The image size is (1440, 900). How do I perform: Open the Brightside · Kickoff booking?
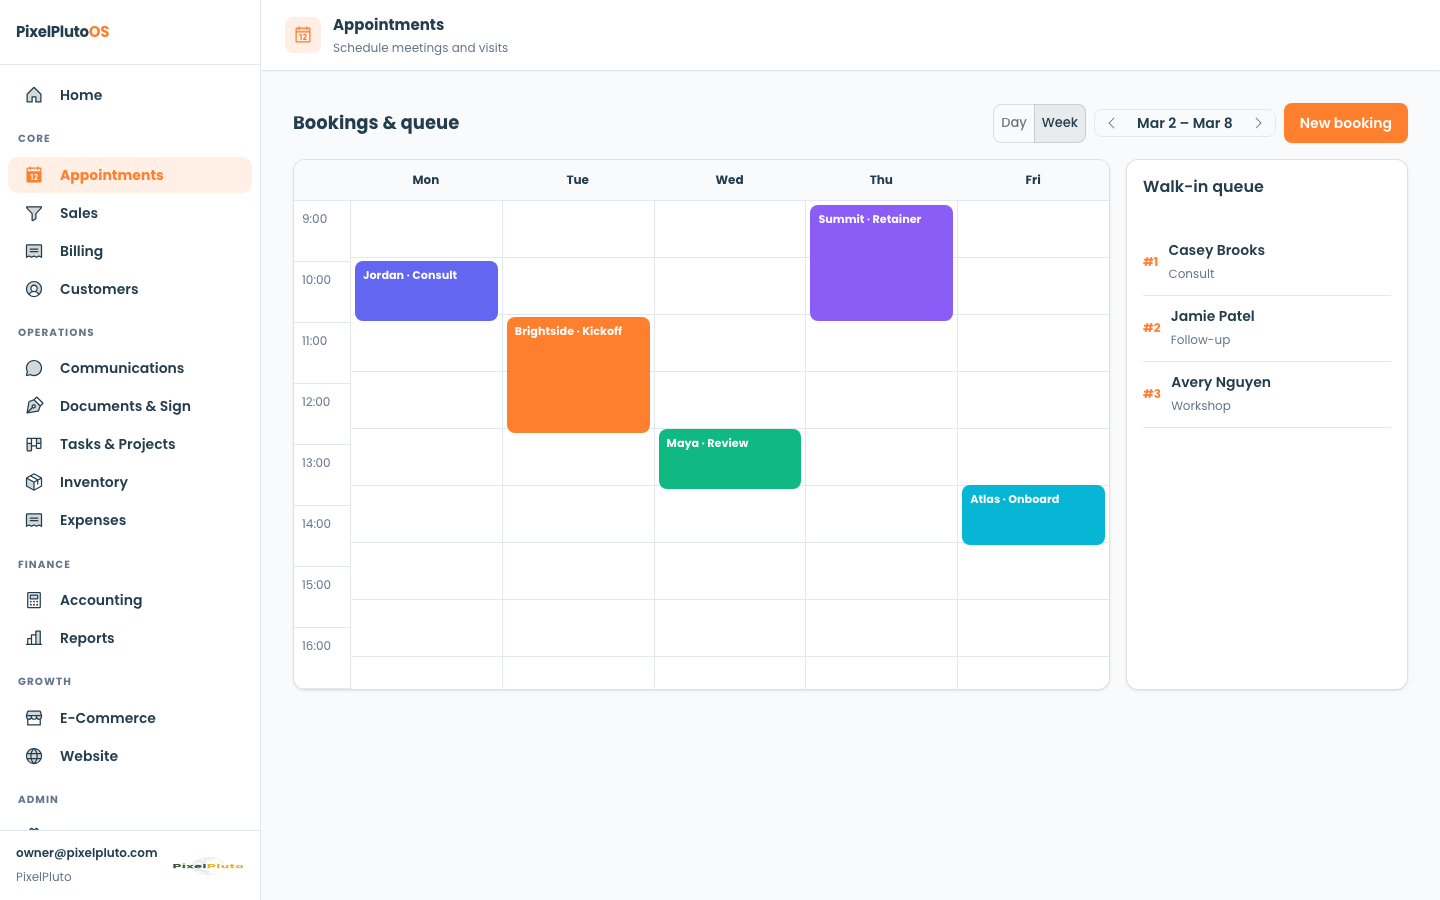click(x=578, y=375)
